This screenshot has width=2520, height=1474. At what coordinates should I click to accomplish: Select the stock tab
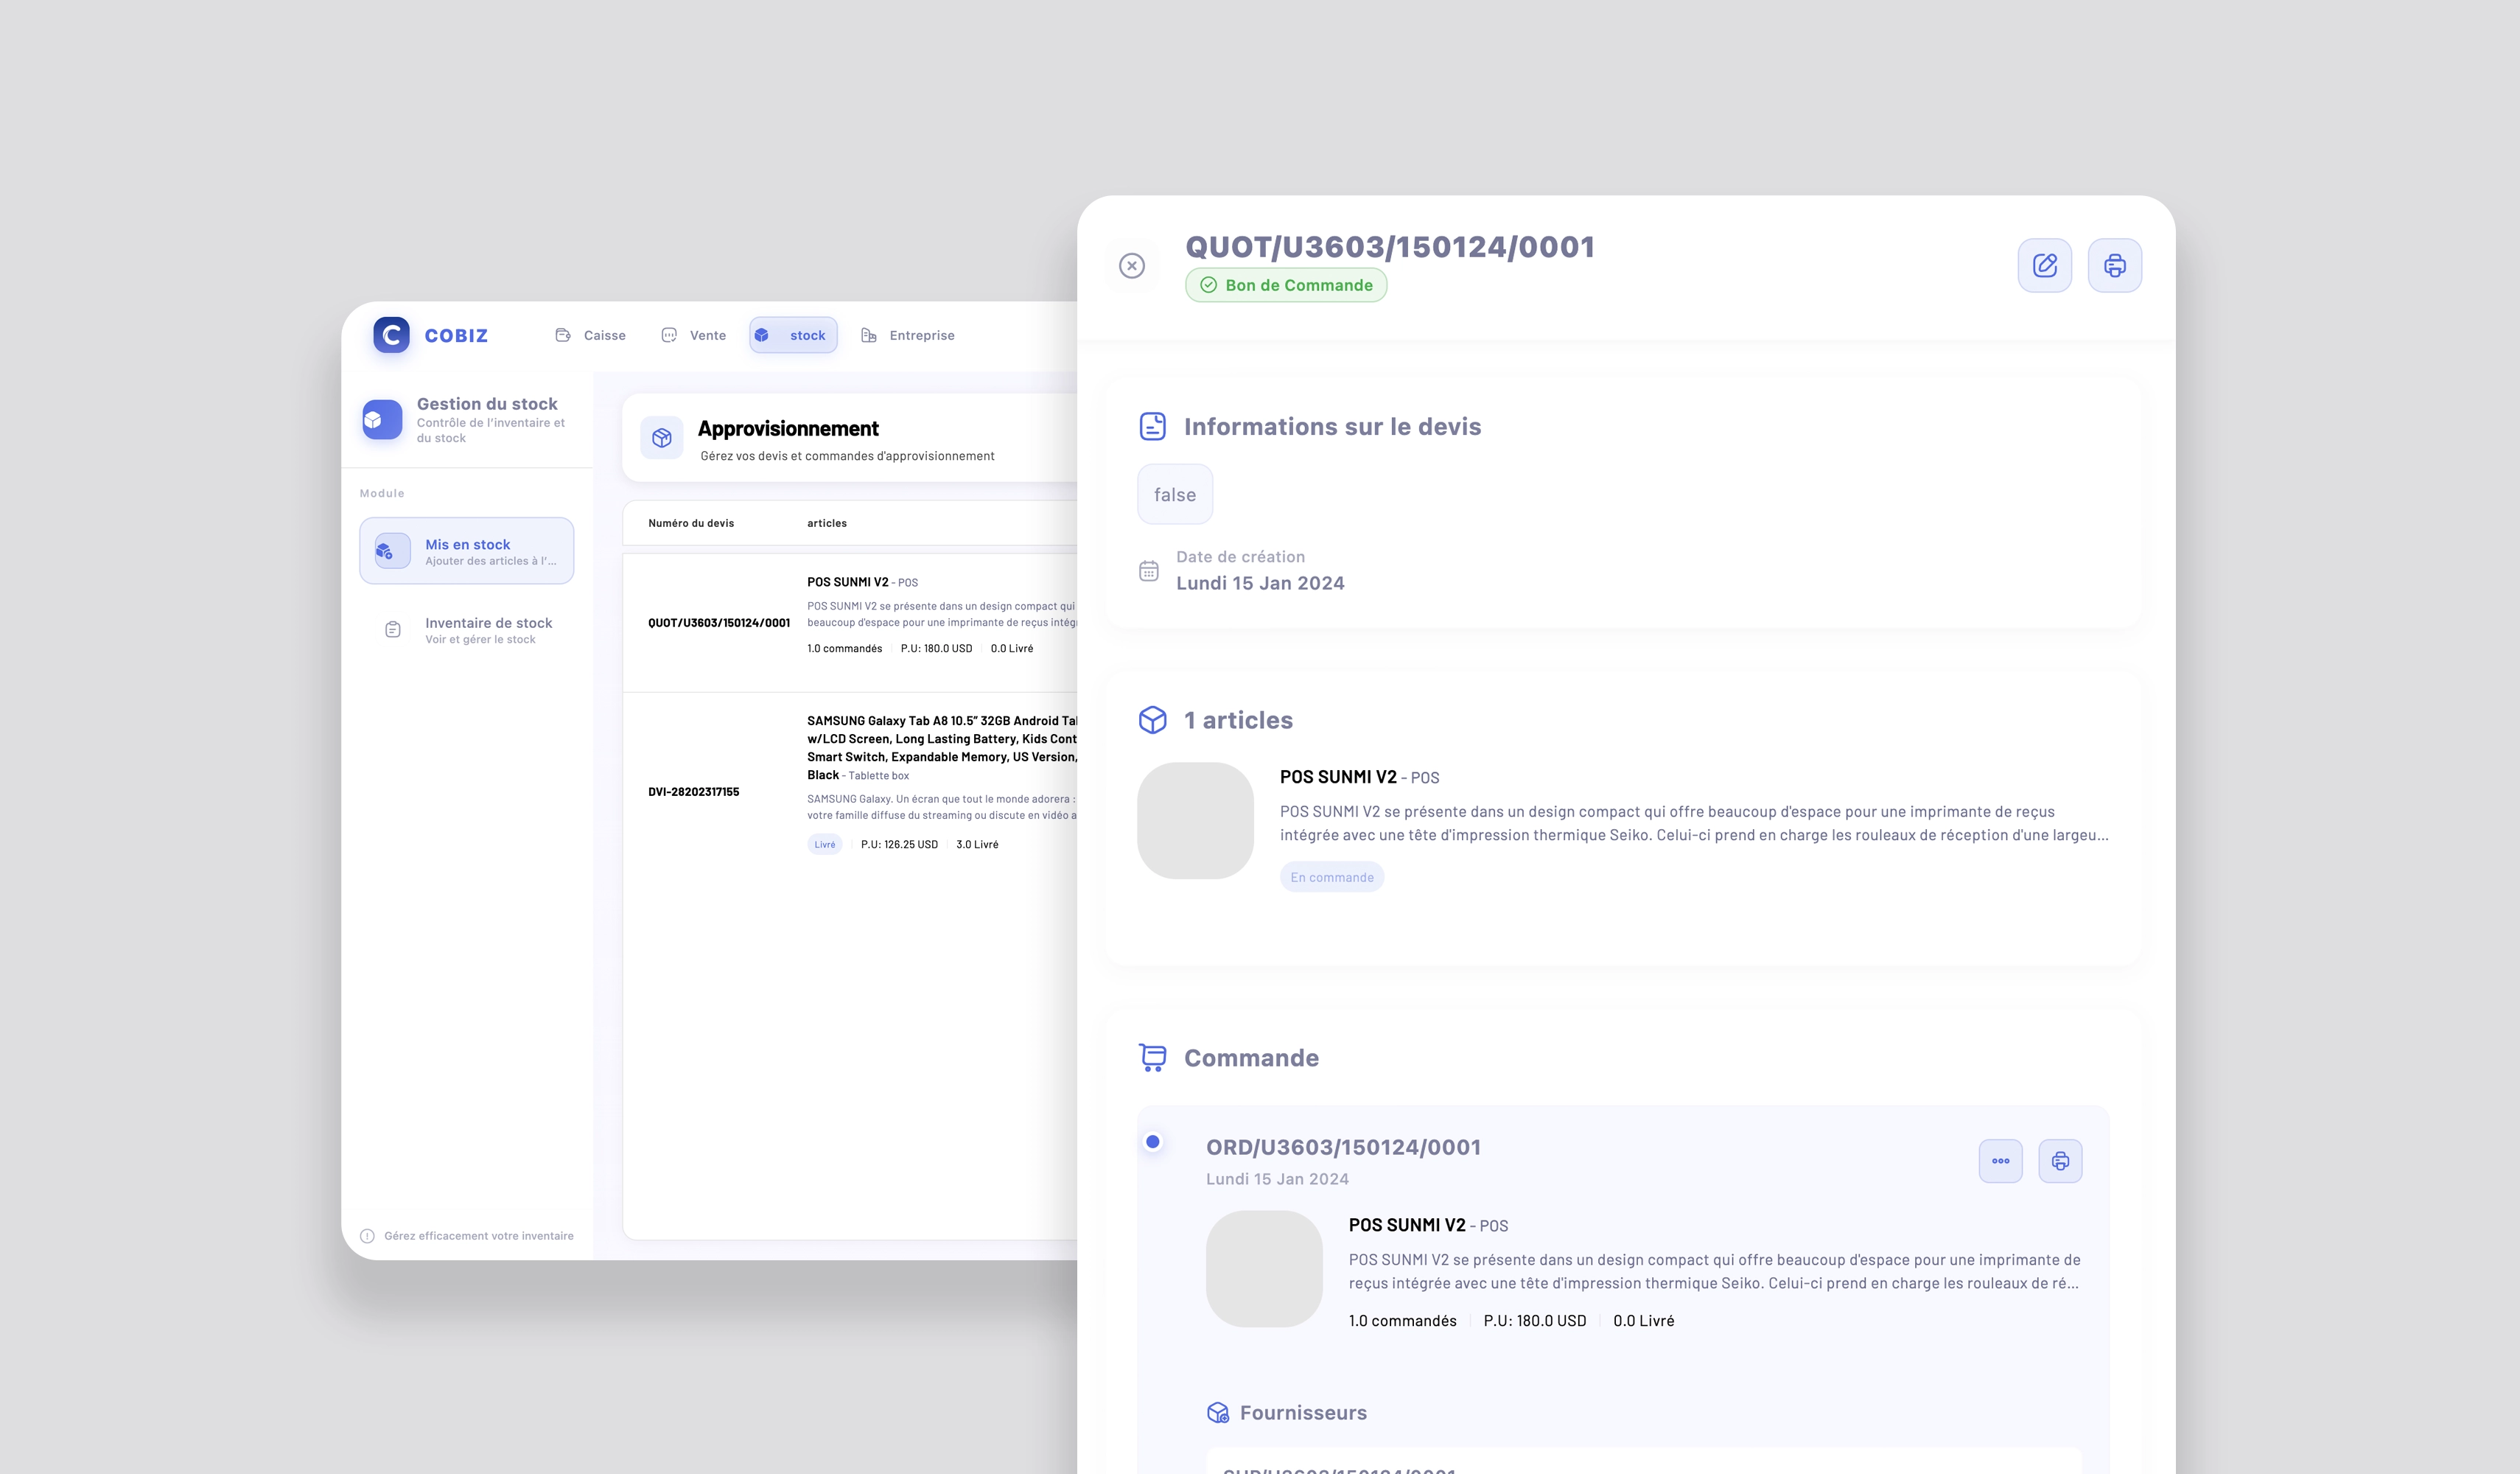(793, 335)
